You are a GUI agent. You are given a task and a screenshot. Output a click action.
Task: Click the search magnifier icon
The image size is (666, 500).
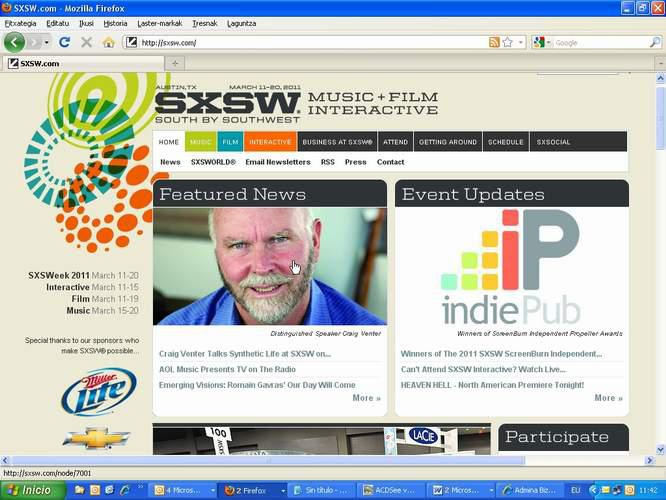(x=655, y=42)
